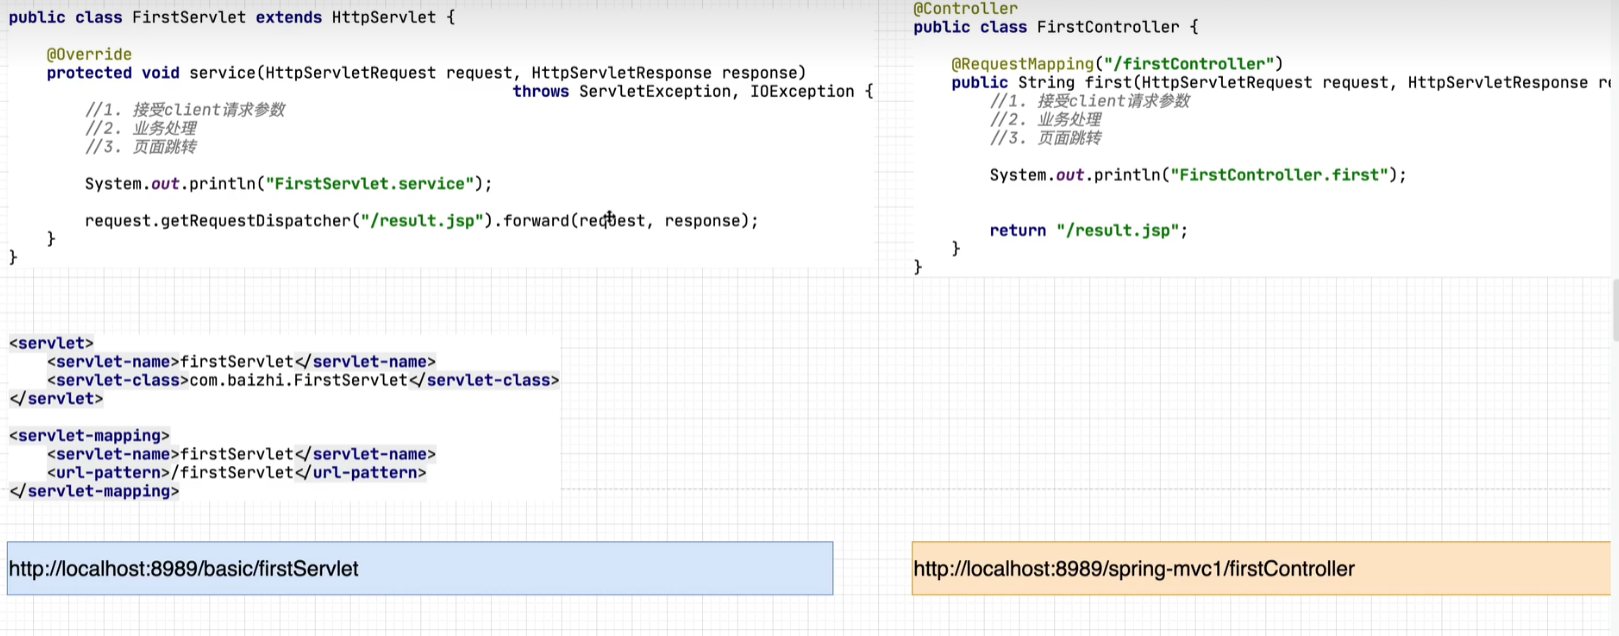This screenshot has height=636, width=1619.
Task: Click the @RequestMapping annotation text
Action: click(x=1022, y=64)
